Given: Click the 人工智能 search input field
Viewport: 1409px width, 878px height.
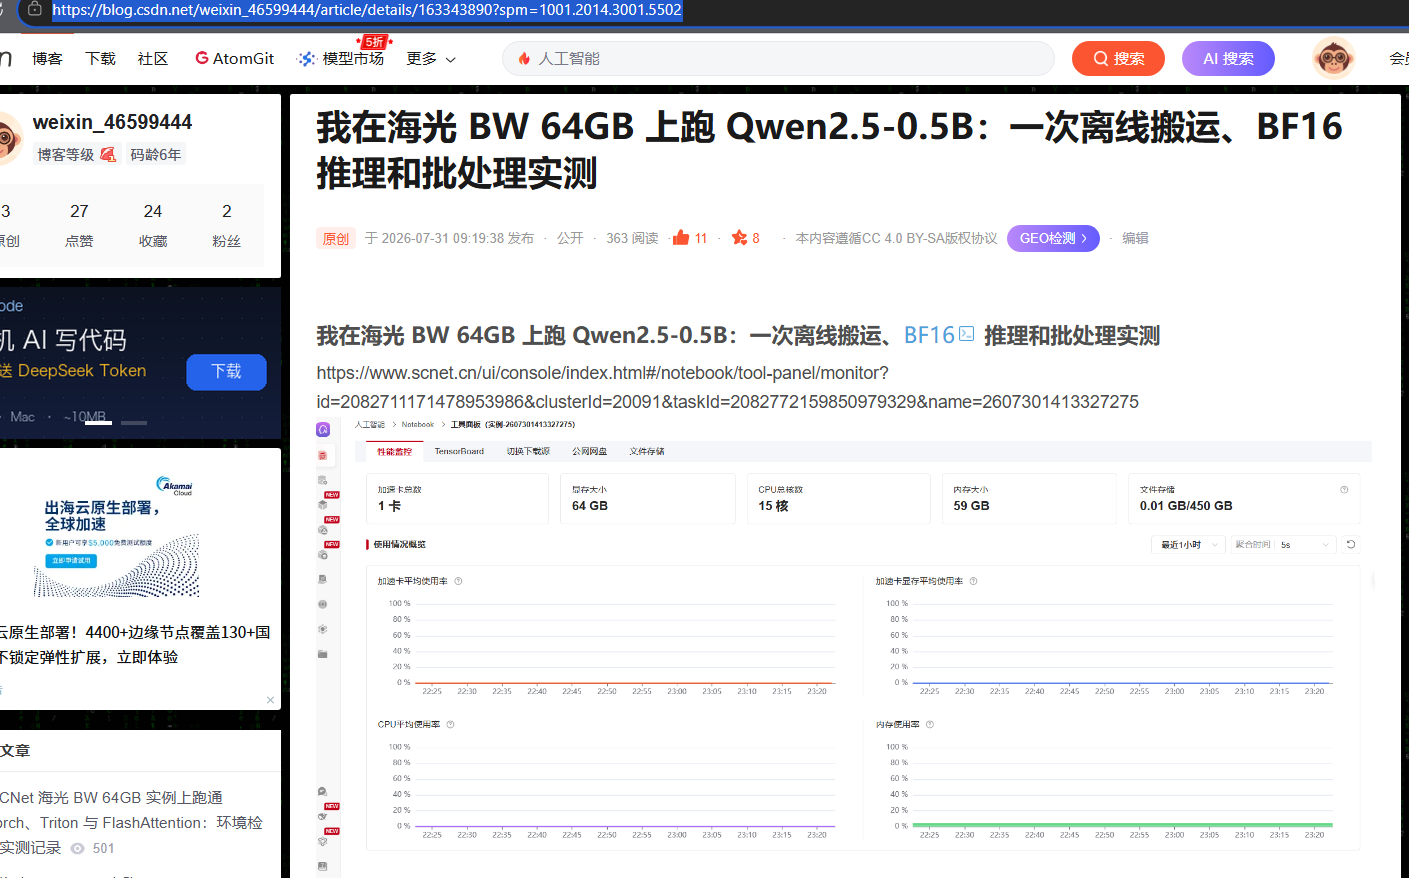Looking at the screenshot, I should coord(778,59).
